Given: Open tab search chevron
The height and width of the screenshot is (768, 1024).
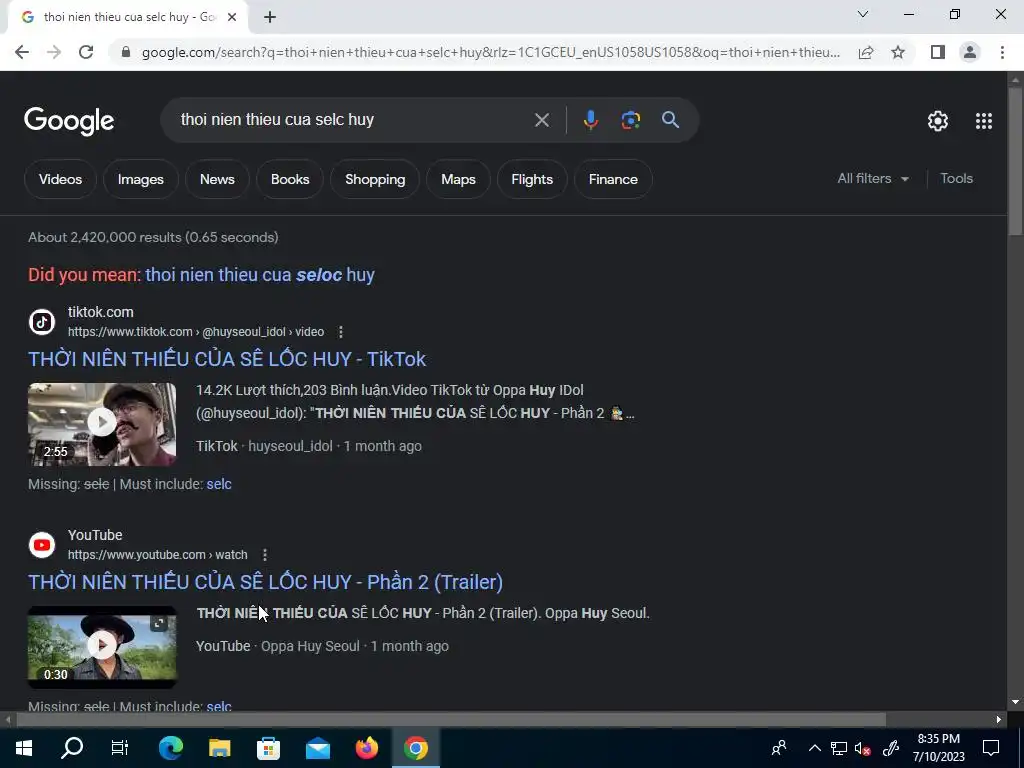Looking at the screenshot, I should point(863,14).
